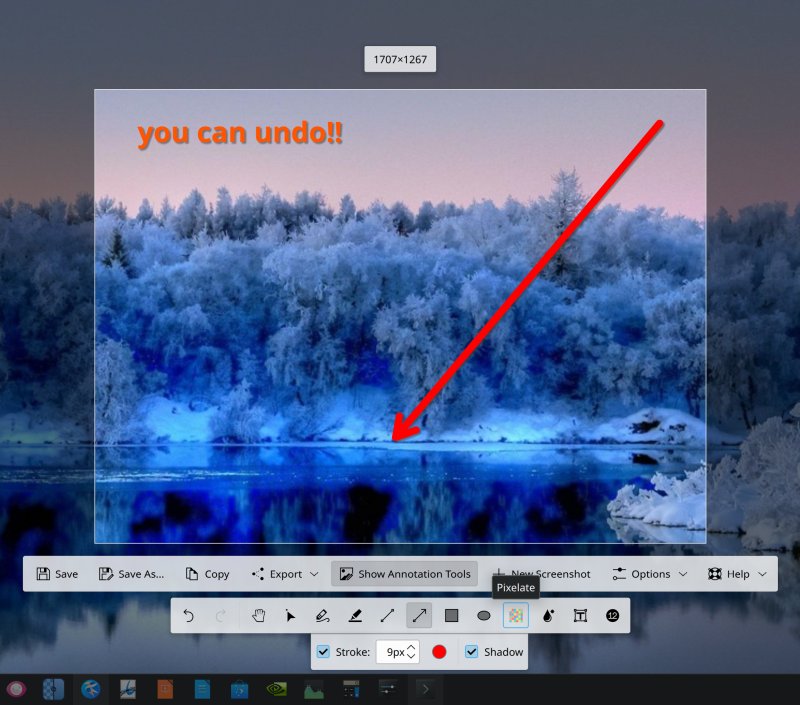The height and width of the screenshot is (705, 800).
Task: Pick the Freehand pen tool
Action: point(322,616)
